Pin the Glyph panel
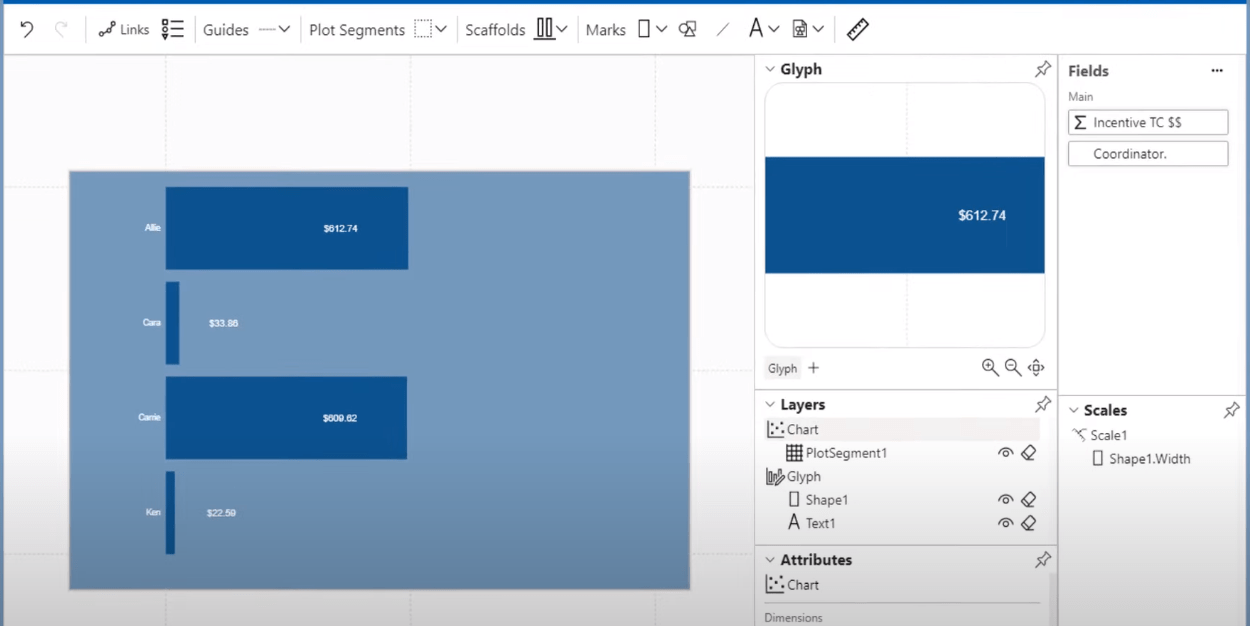This screenshot has height=626, width=1250. [x=1042, y=69]
